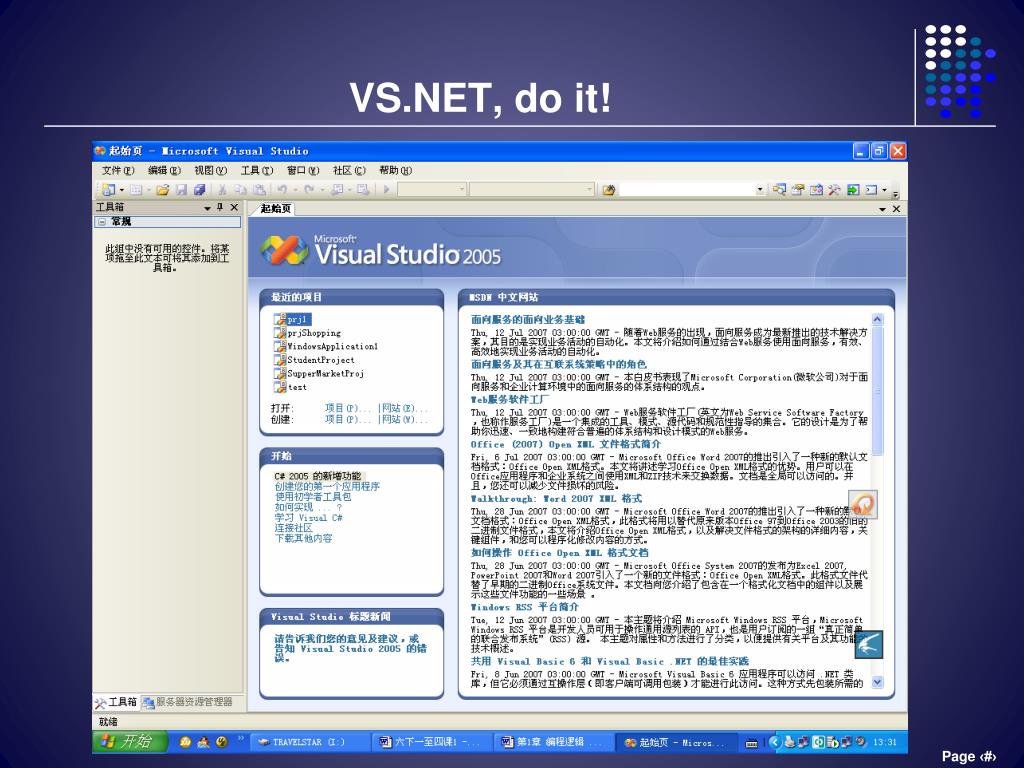Open Toolbox hammer-wrench toolbar icon
The width and height of the screenshot is (1024, 768).
[x=834, y=189]
